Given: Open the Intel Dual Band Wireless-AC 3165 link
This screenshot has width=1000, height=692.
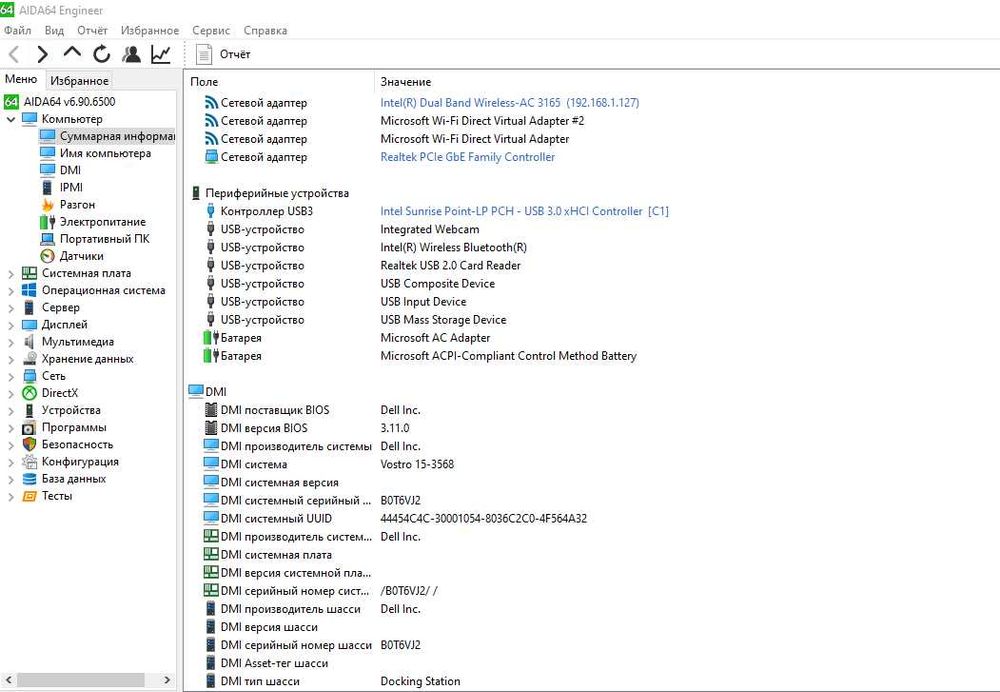Looking at the screenshot, I should click(x=510, y=103).
